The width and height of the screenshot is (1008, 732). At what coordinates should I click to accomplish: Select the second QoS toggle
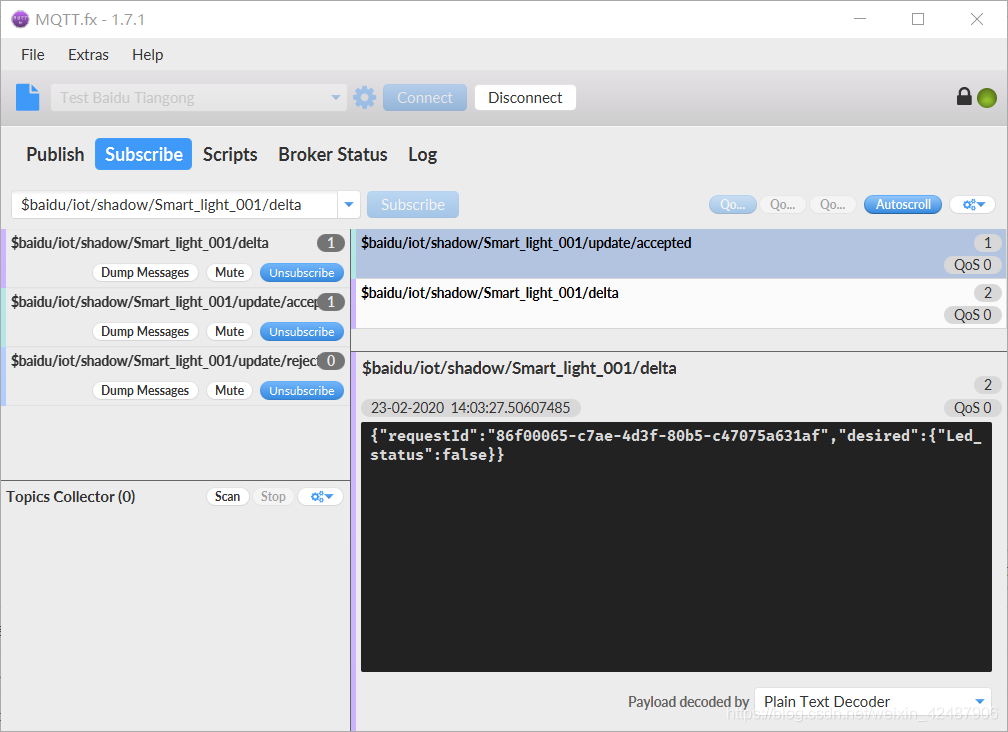click(x=782, y=204)
